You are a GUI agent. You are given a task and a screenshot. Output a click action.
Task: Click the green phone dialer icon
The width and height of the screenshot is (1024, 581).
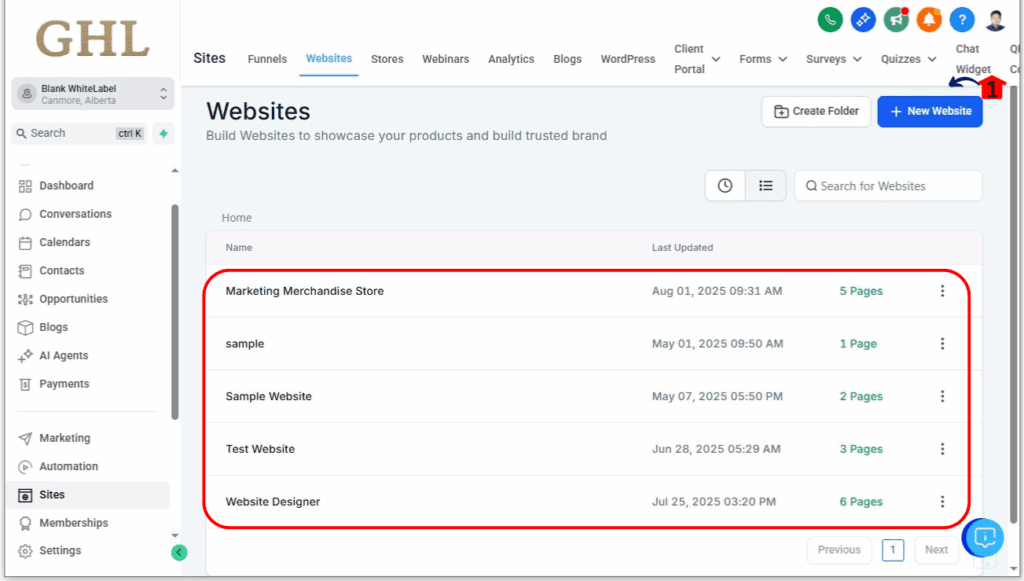point(830,20)
